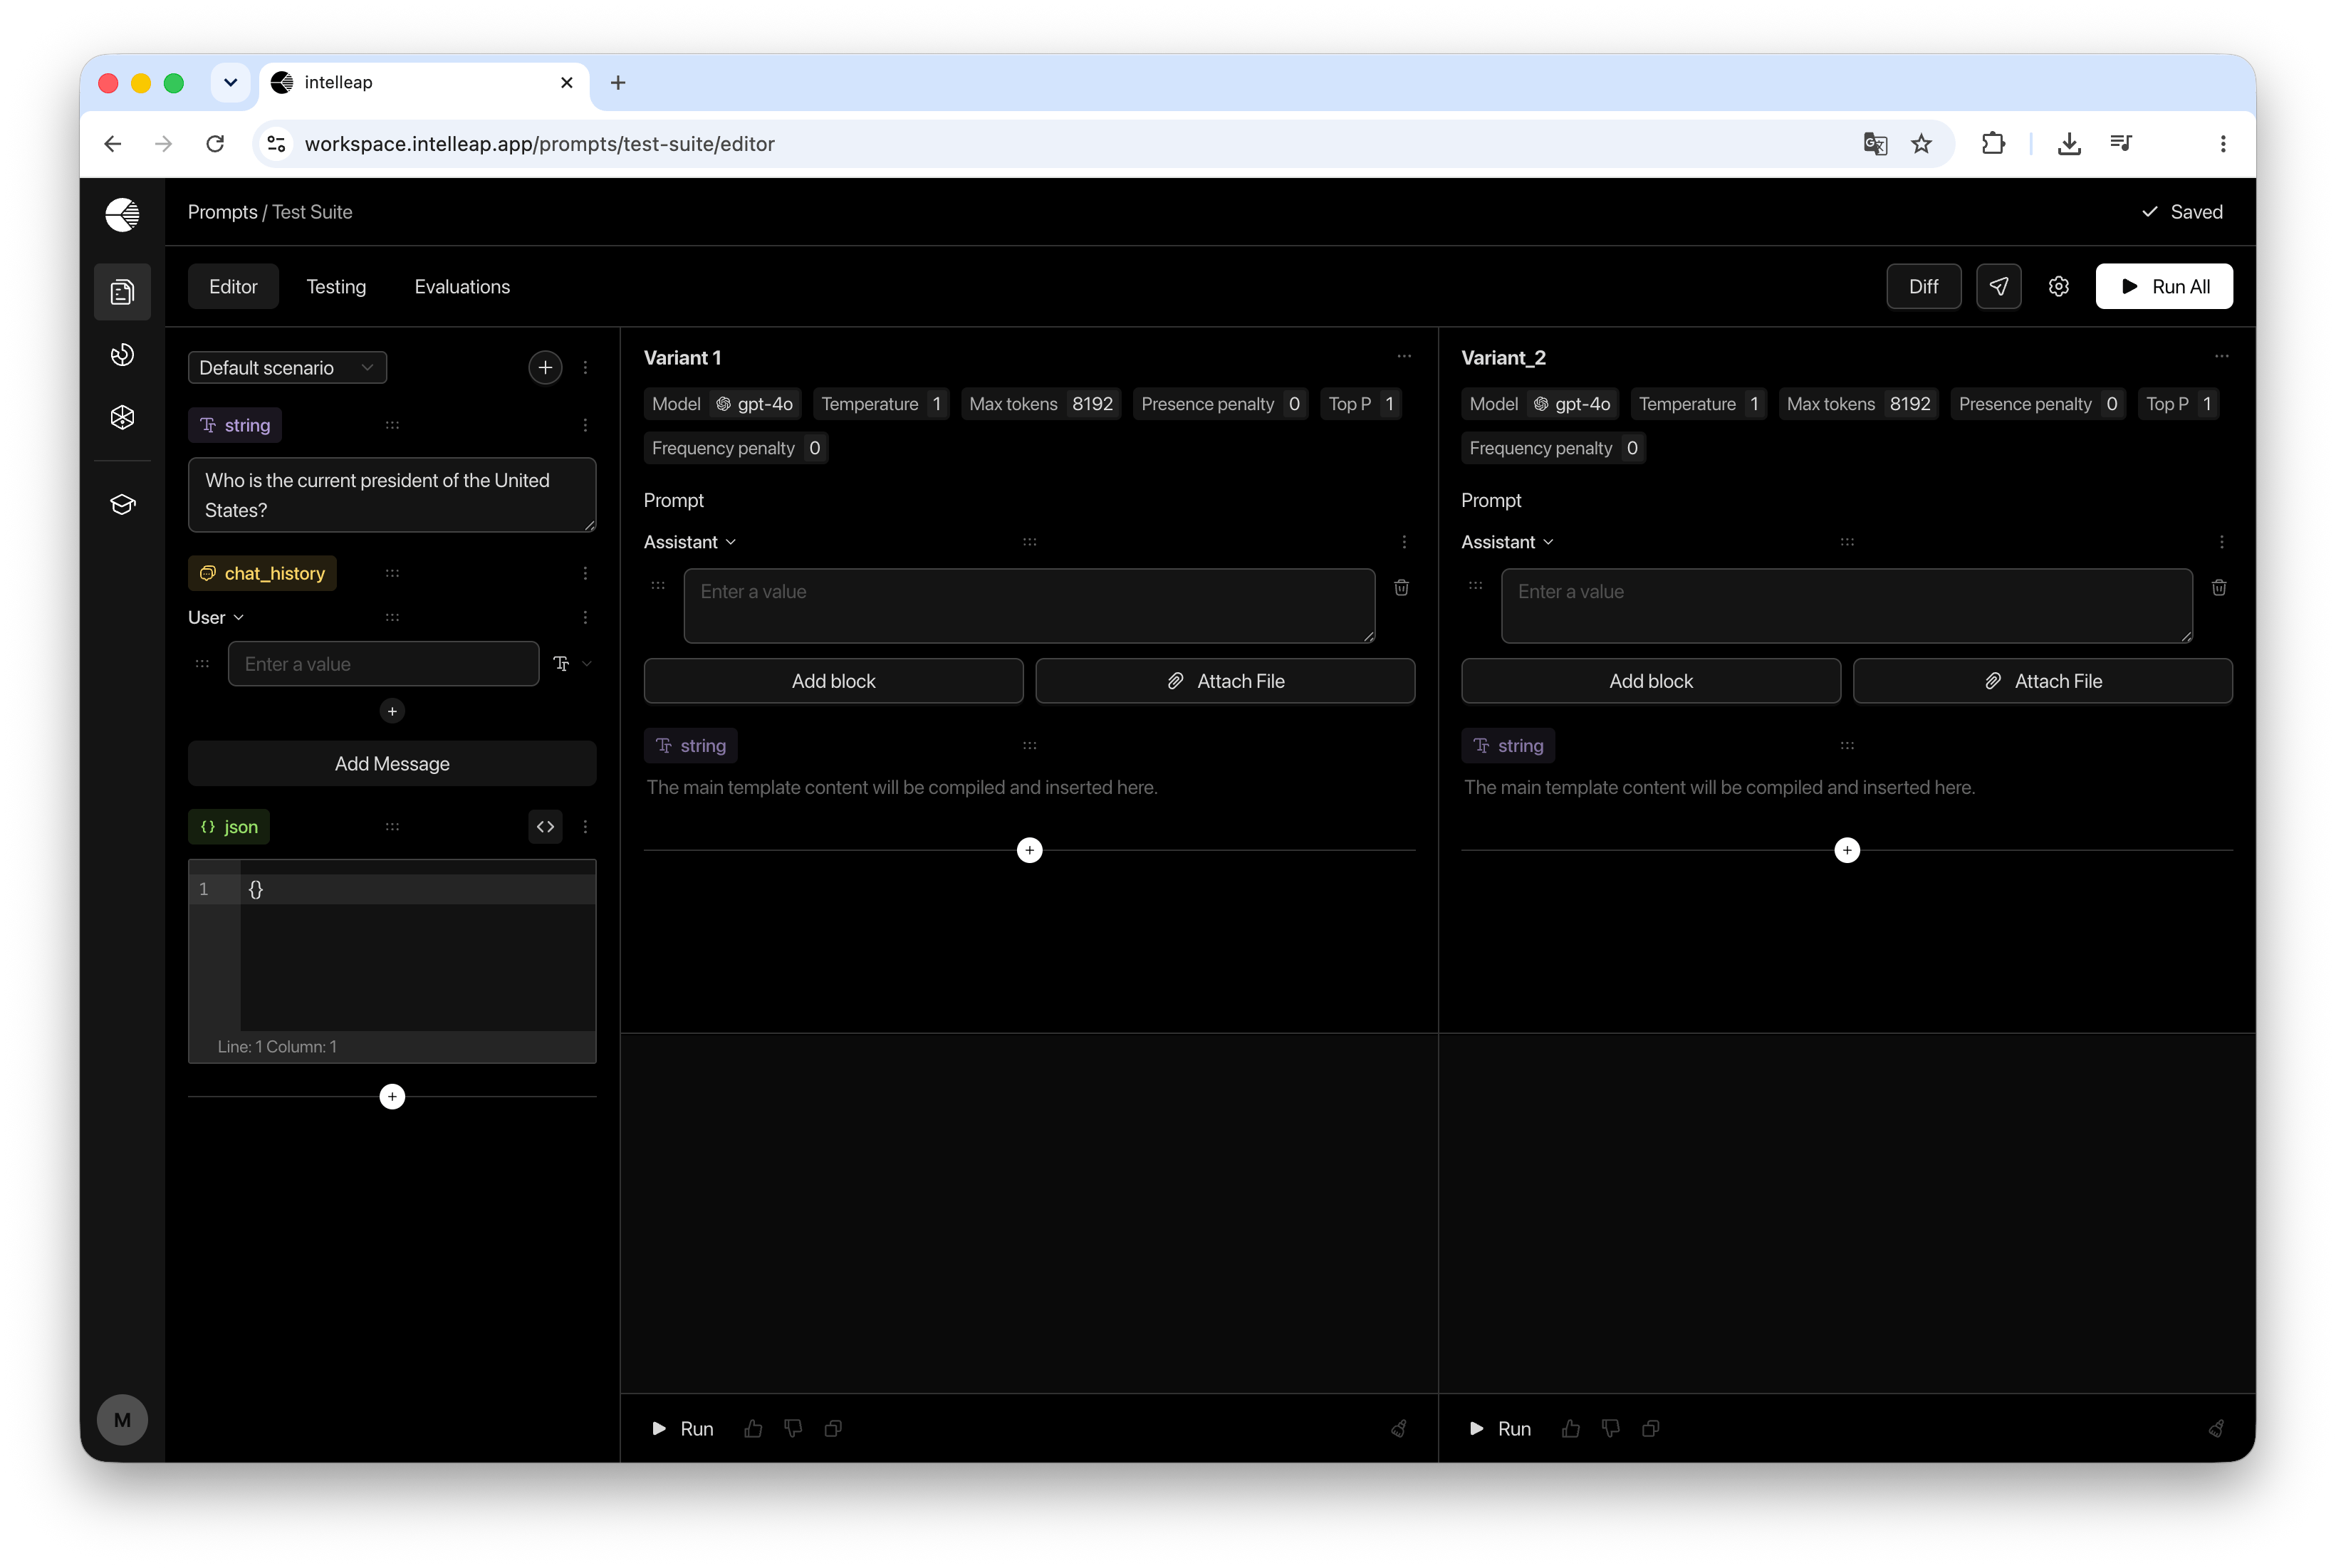Thumbs up Variant 1 output
Screen dimensions: 2336x1568
tap(753, 1429)
